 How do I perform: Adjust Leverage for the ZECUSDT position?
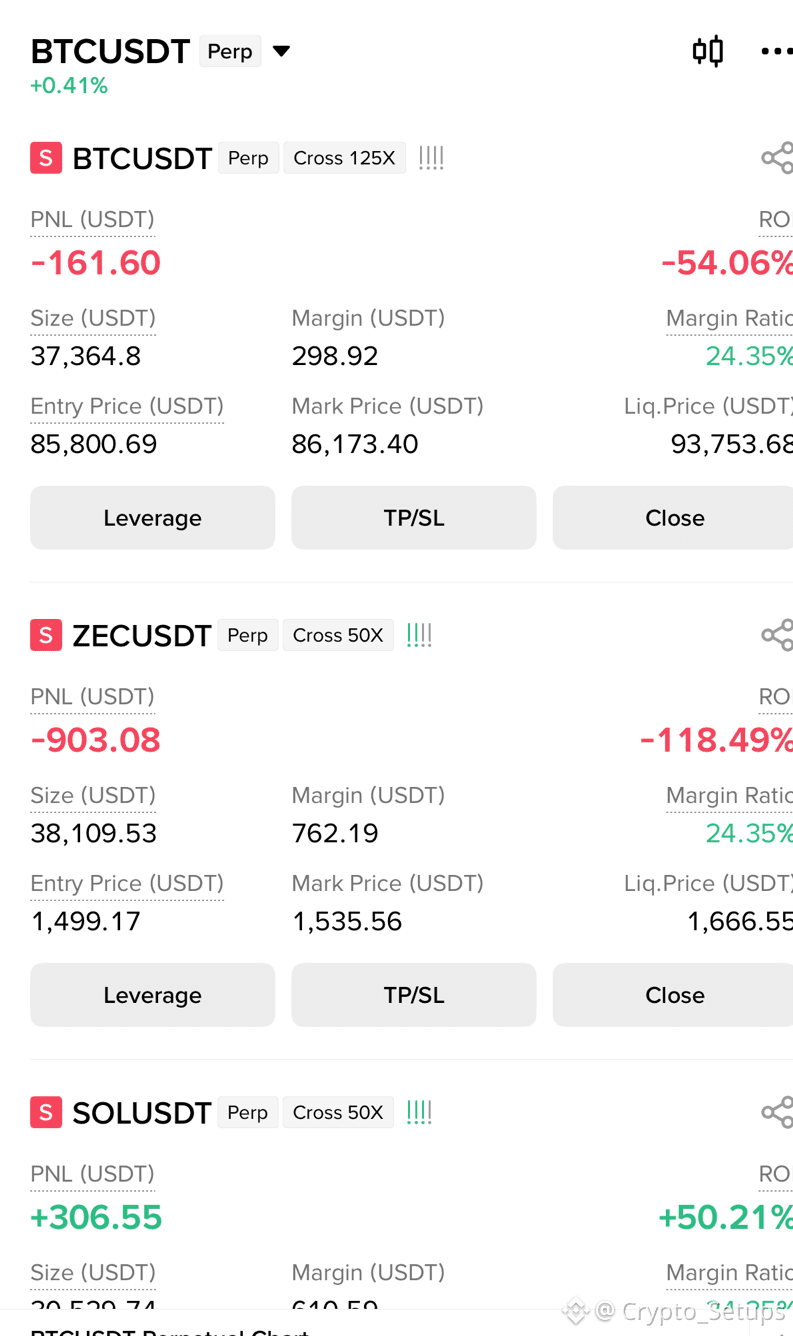coord(152,995)
